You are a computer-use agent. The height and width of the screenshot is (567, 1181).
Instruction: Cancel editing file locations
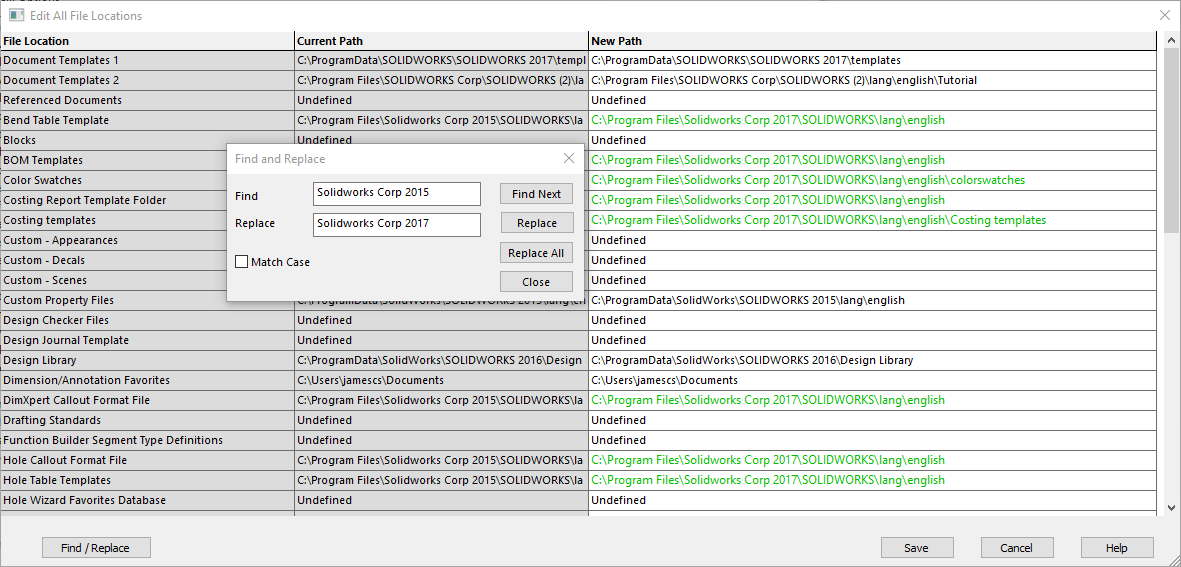tap(1017, 547)
